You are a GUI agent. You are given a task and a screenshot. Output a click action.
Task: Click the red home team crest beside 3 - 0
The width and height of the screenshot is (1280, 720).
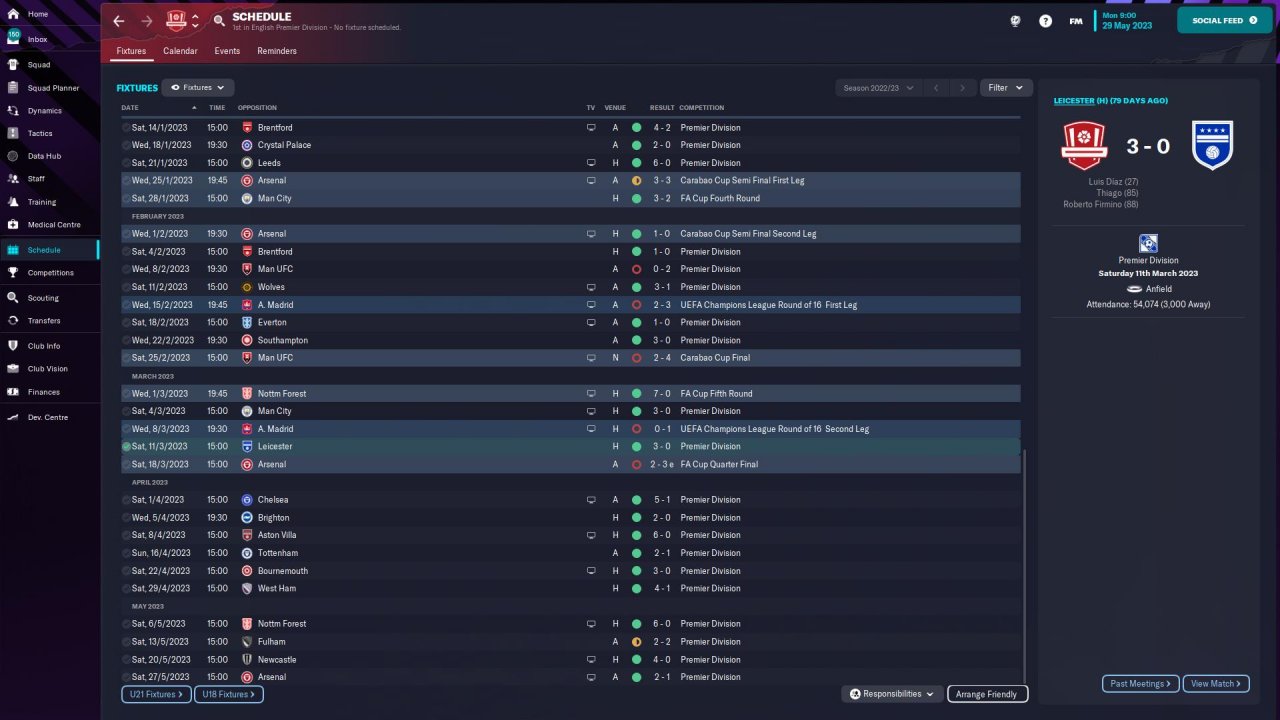click(1084, 146)
